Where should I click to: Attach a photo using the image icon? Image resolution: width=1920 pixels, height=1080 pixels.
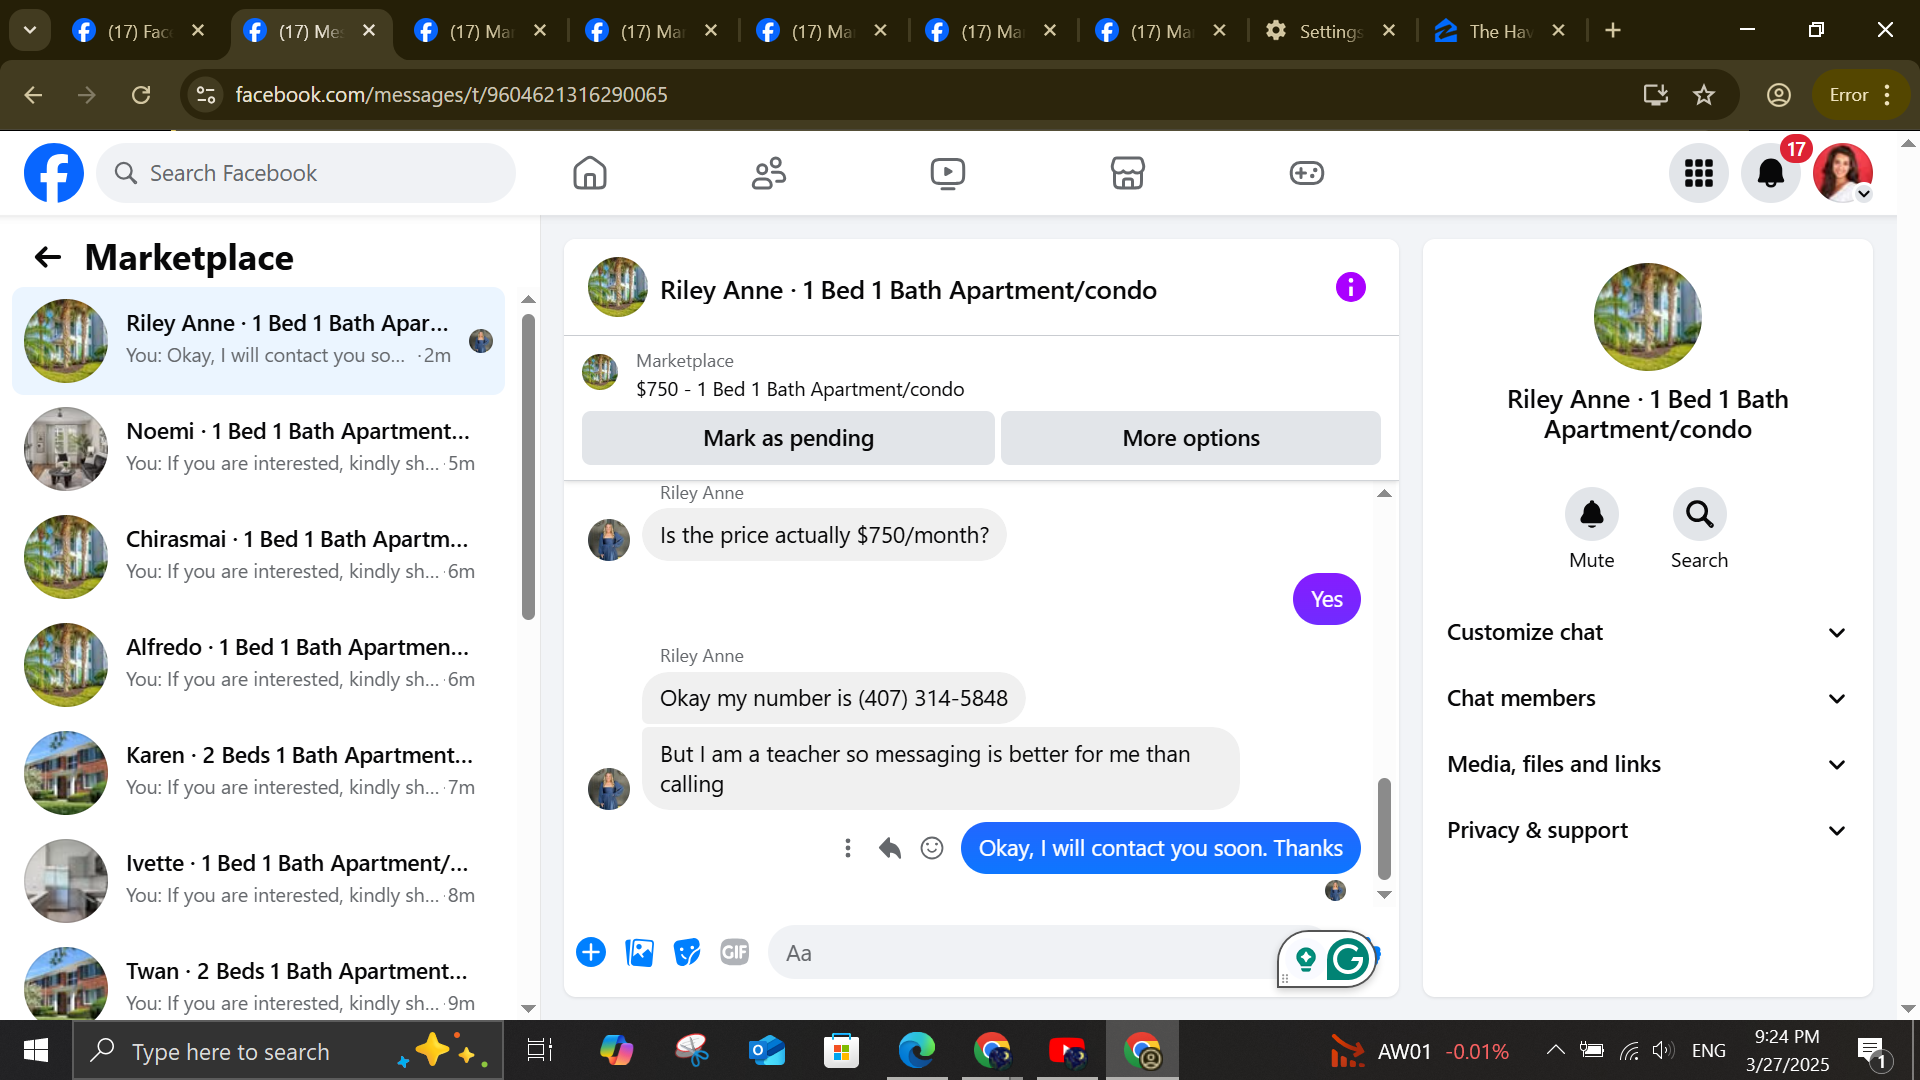(639, 952)
